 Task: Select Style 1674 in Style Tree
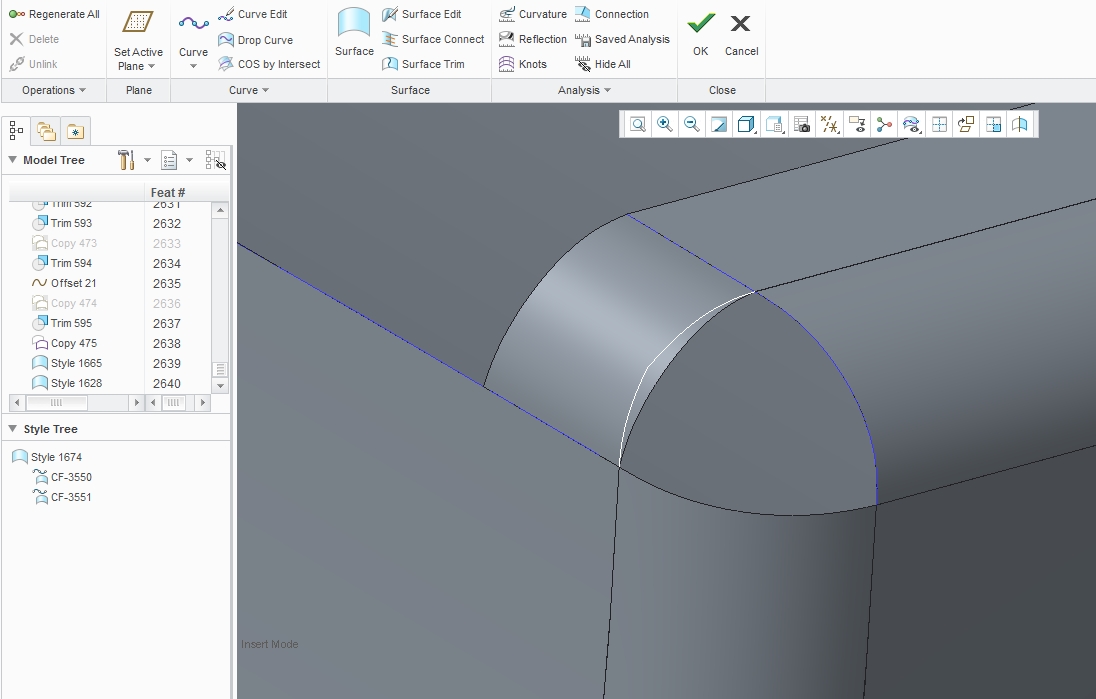pyautogui.click(x=47, y=457)
